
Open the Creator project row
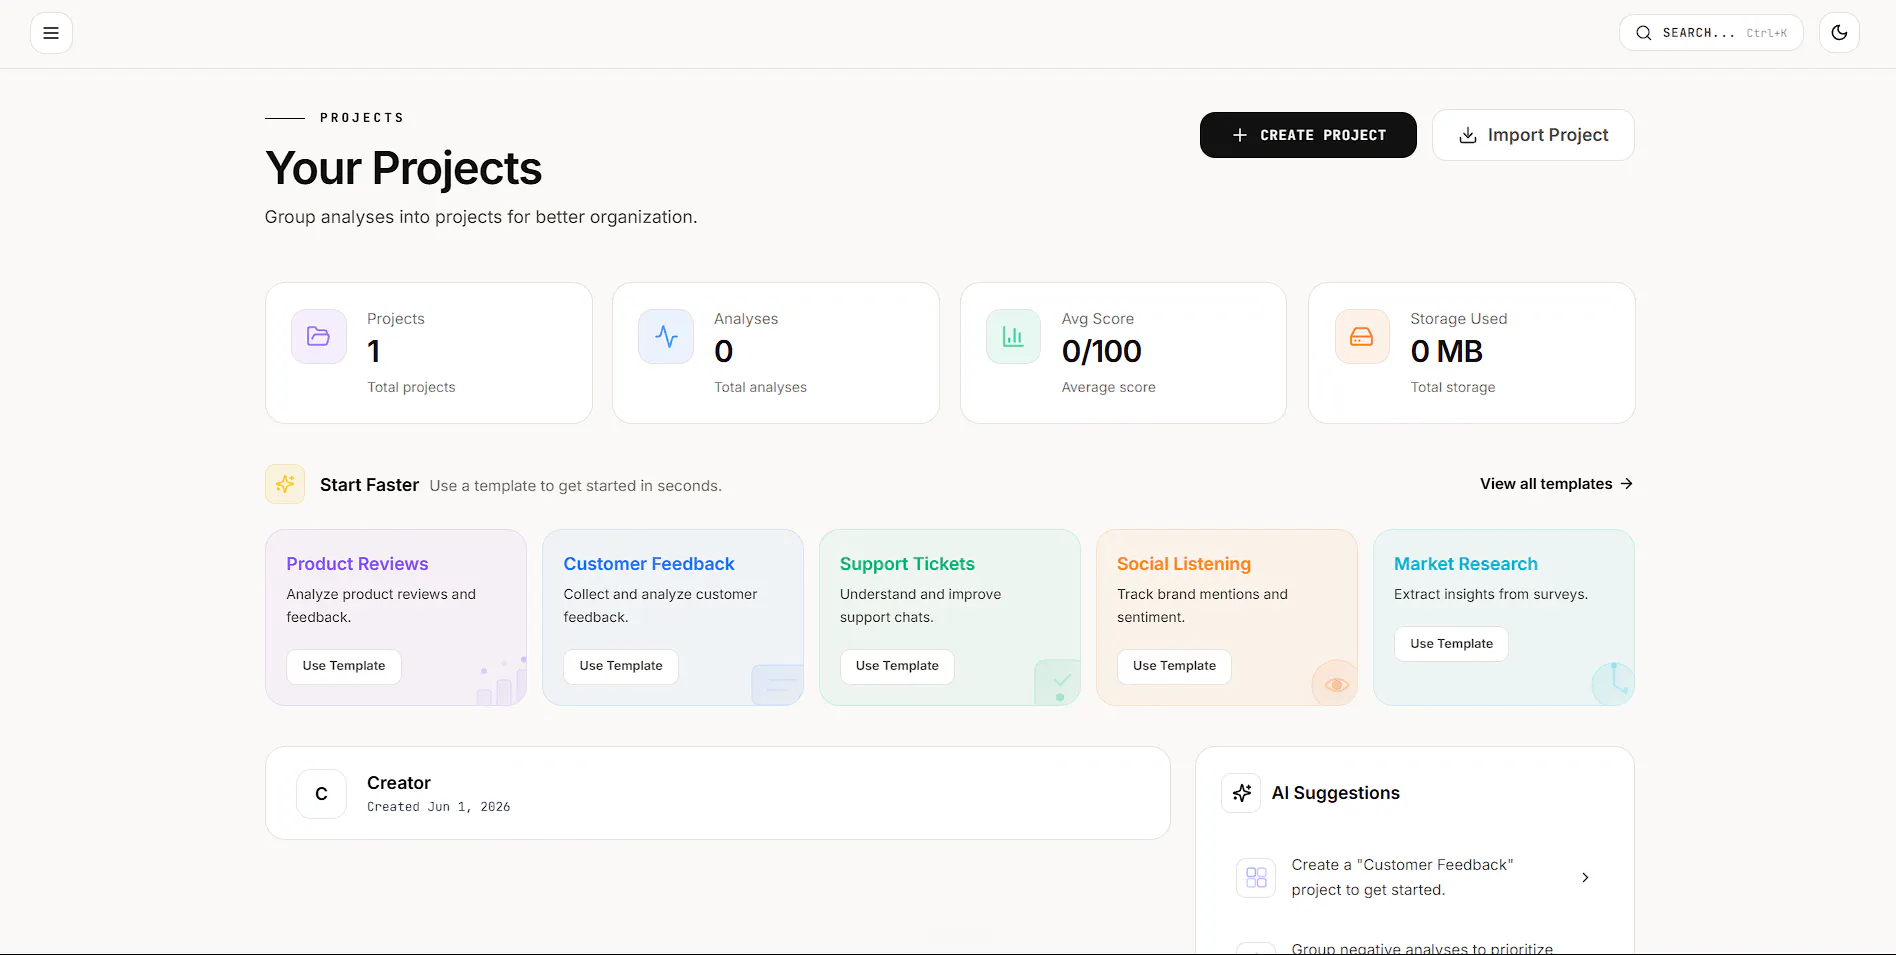(x=718, y=793)
